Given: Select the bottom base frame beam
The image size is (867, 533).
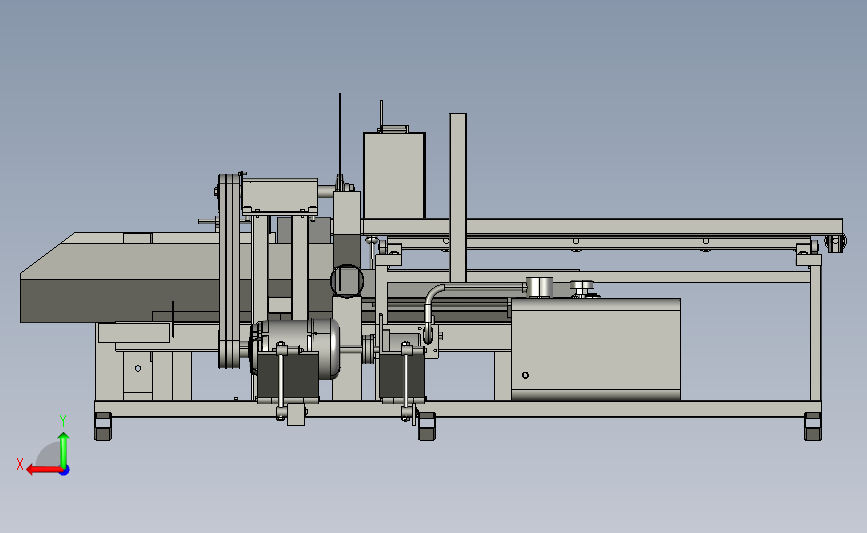Looking at the screenshot, I should coord(458,409).
